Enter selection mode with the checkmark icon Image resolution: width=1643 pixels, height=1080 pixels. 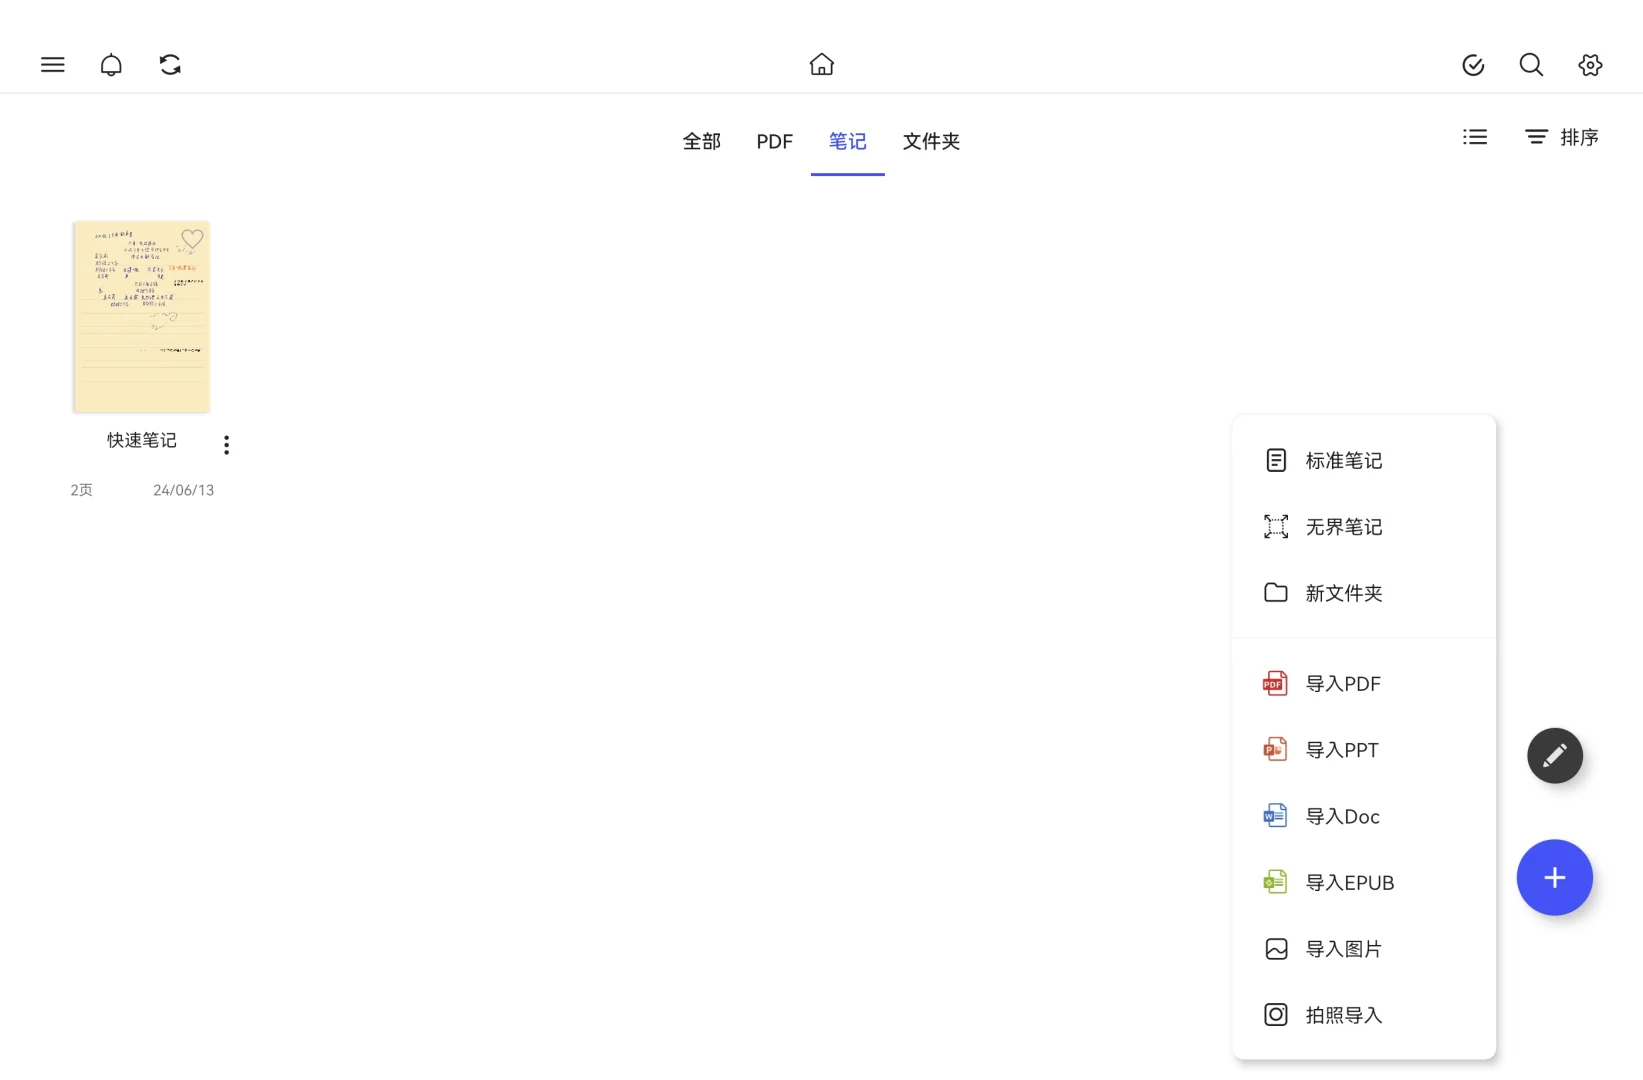pos(1472,64)
